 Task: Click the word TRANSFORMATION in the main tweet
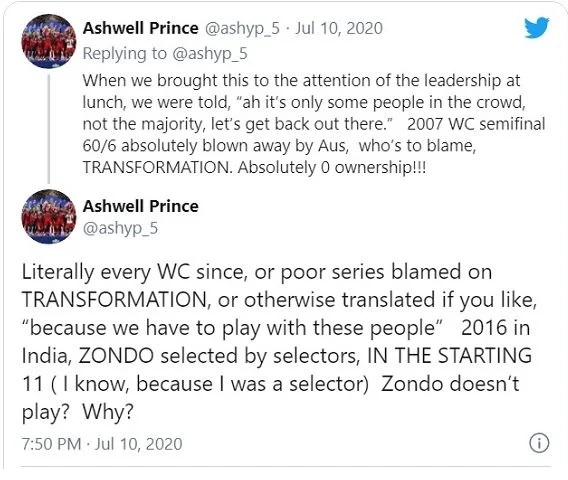coord(114,300)
